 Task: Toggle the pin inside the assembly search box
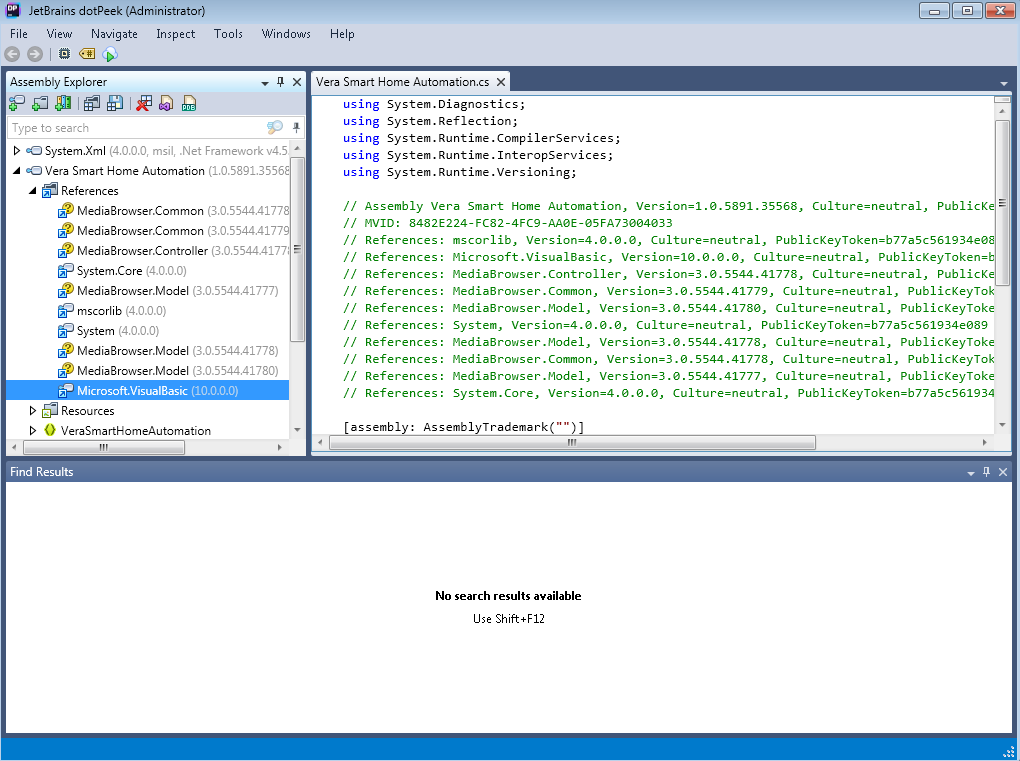coord(296,128)
